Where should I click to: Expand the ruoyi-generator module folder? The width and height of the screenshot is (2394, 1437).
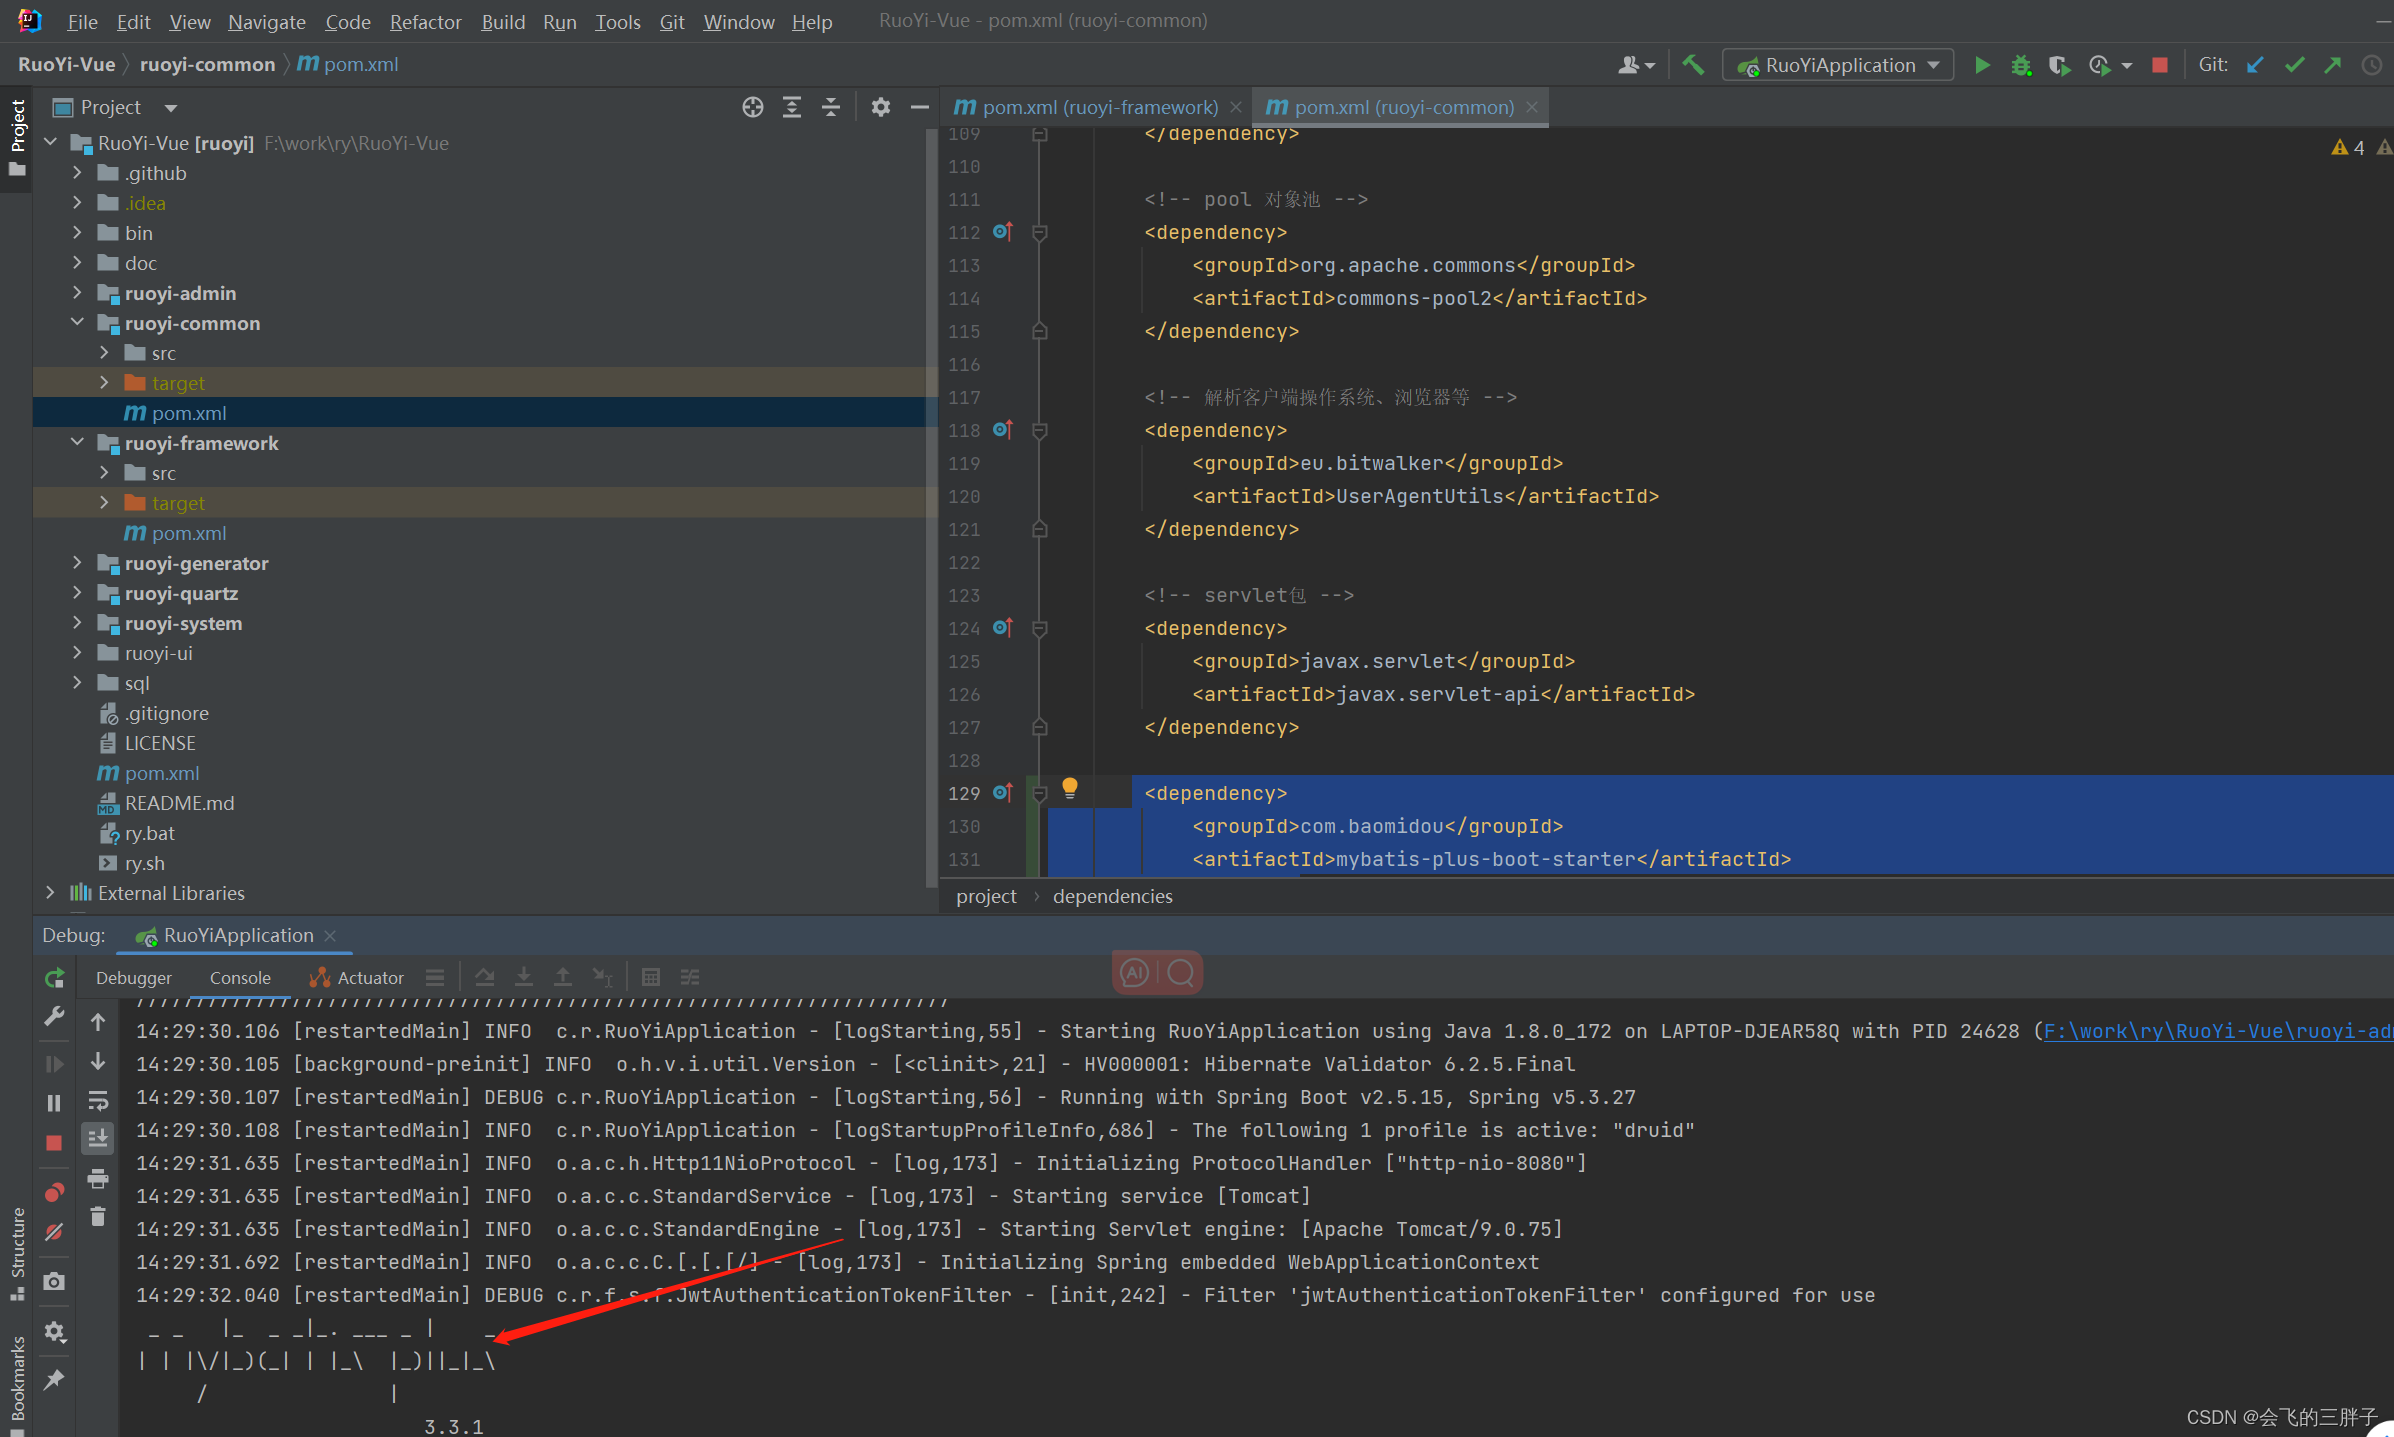click(77, 563)
